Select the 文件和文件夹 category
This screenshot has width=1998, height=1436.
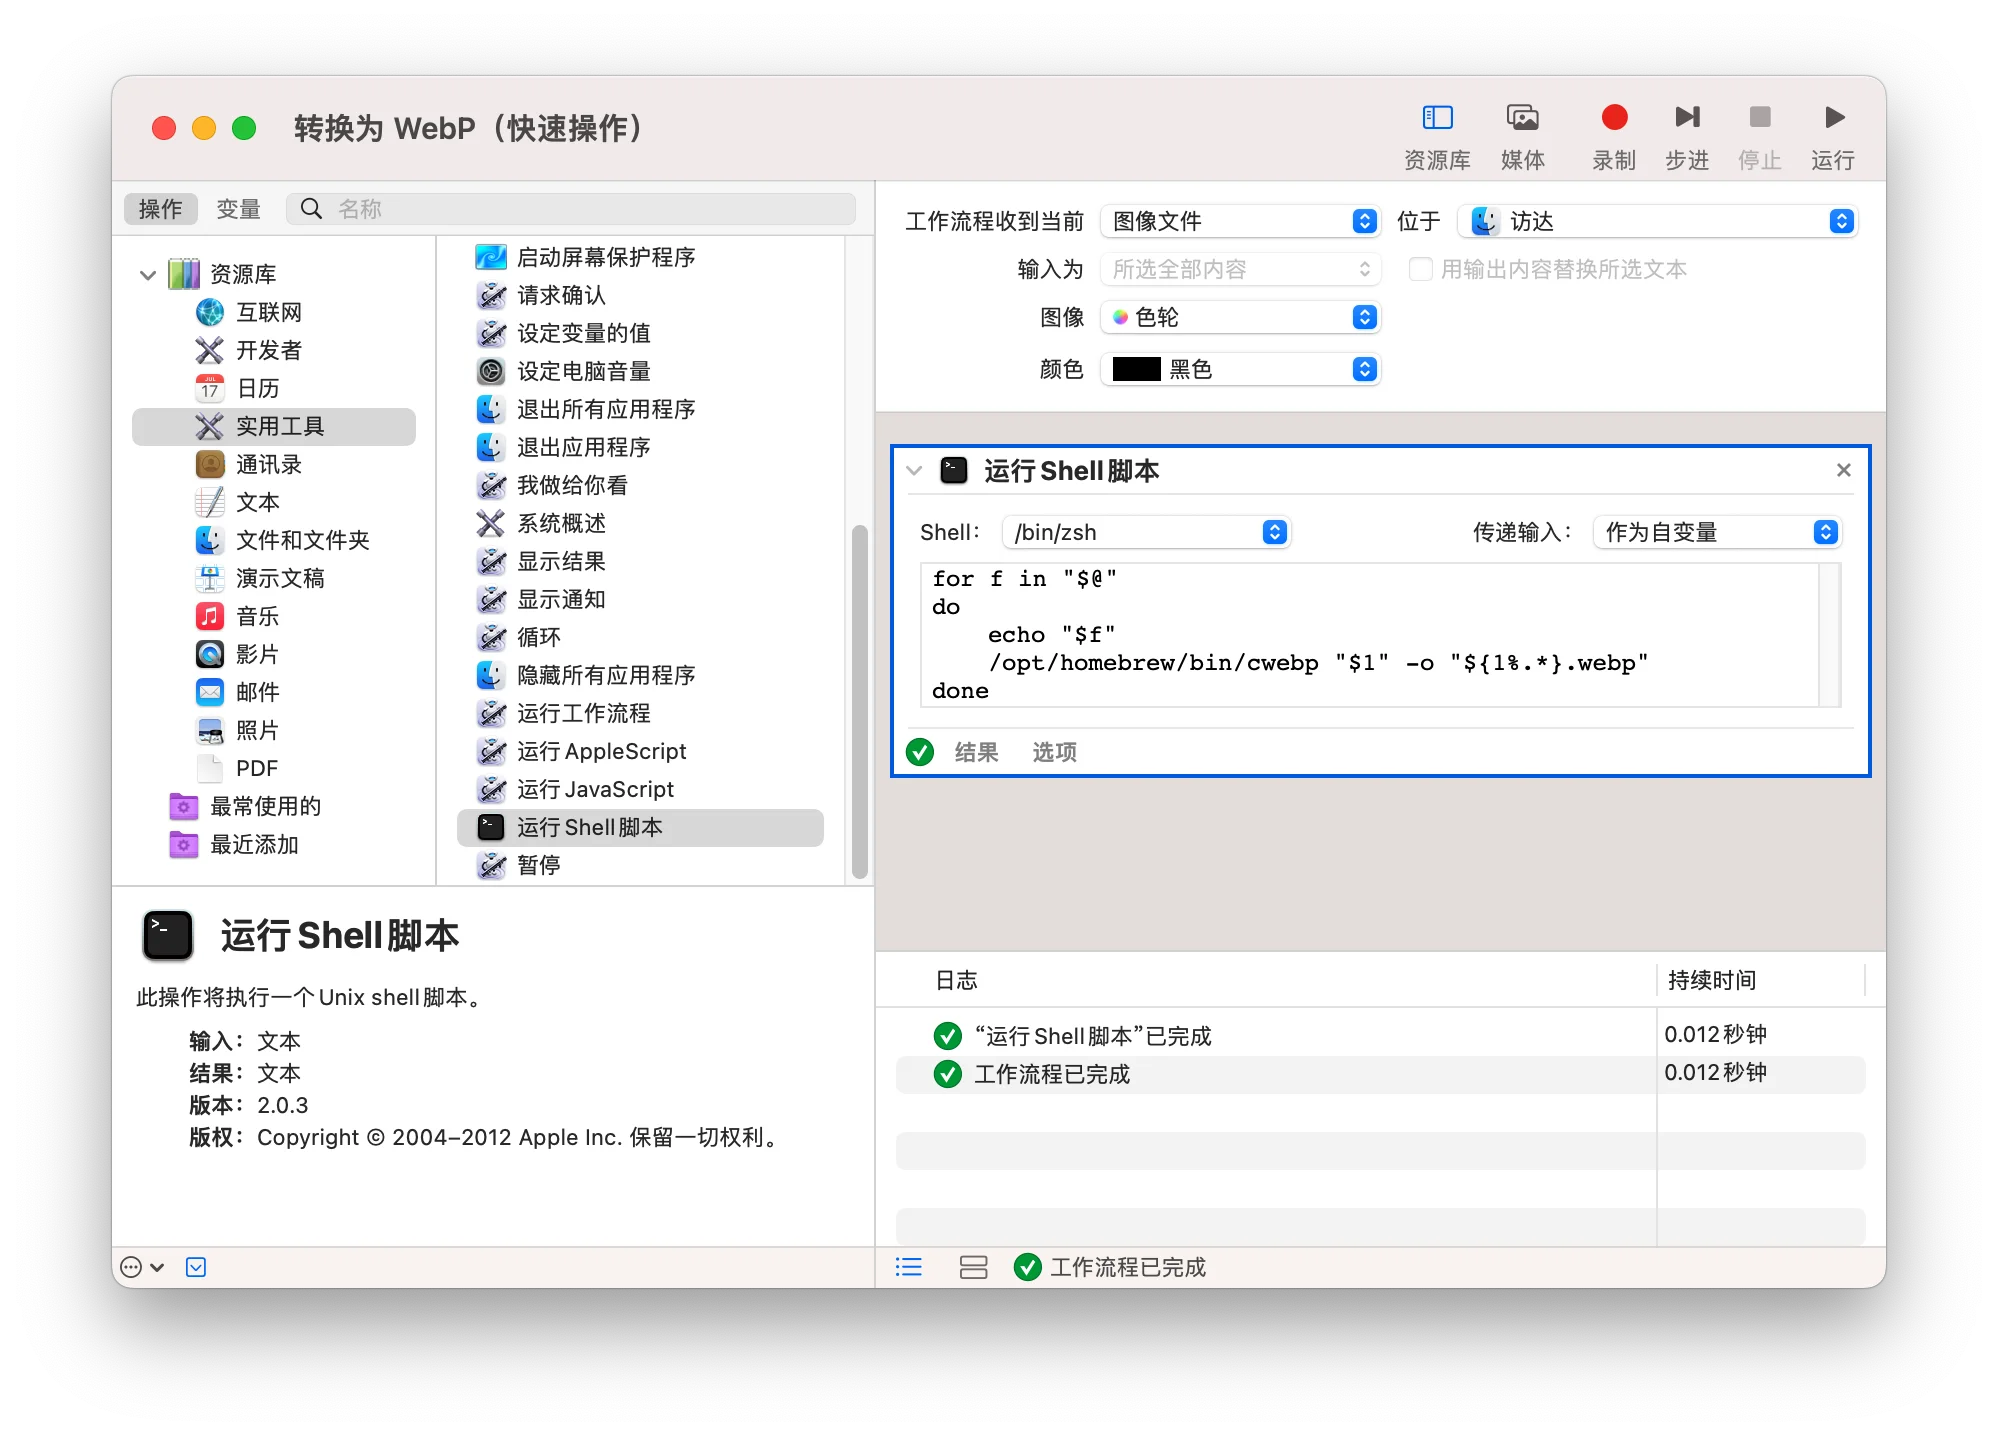click(274, 540)
